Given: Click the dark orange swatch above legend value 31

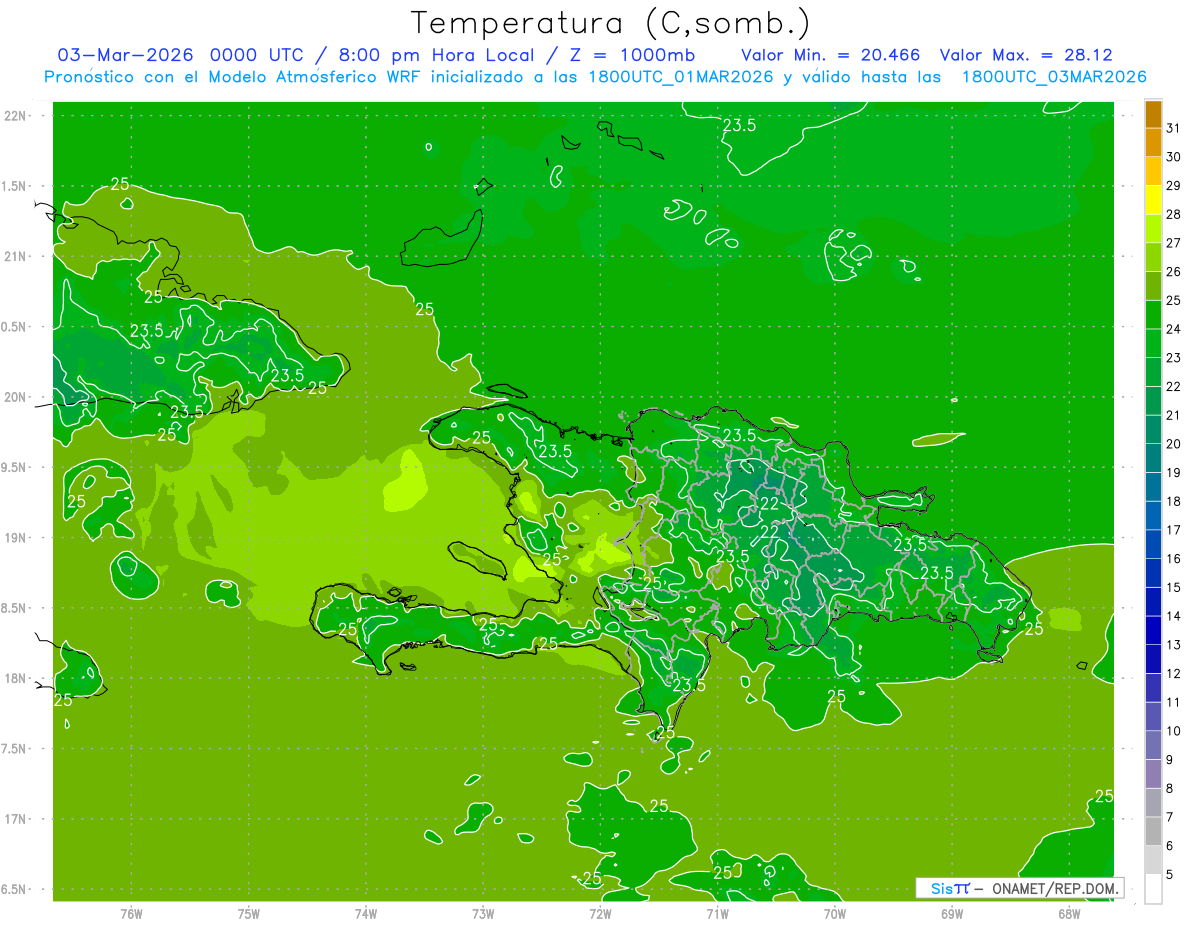Looking at the screenshot, I should click(x=1153, y=114).
